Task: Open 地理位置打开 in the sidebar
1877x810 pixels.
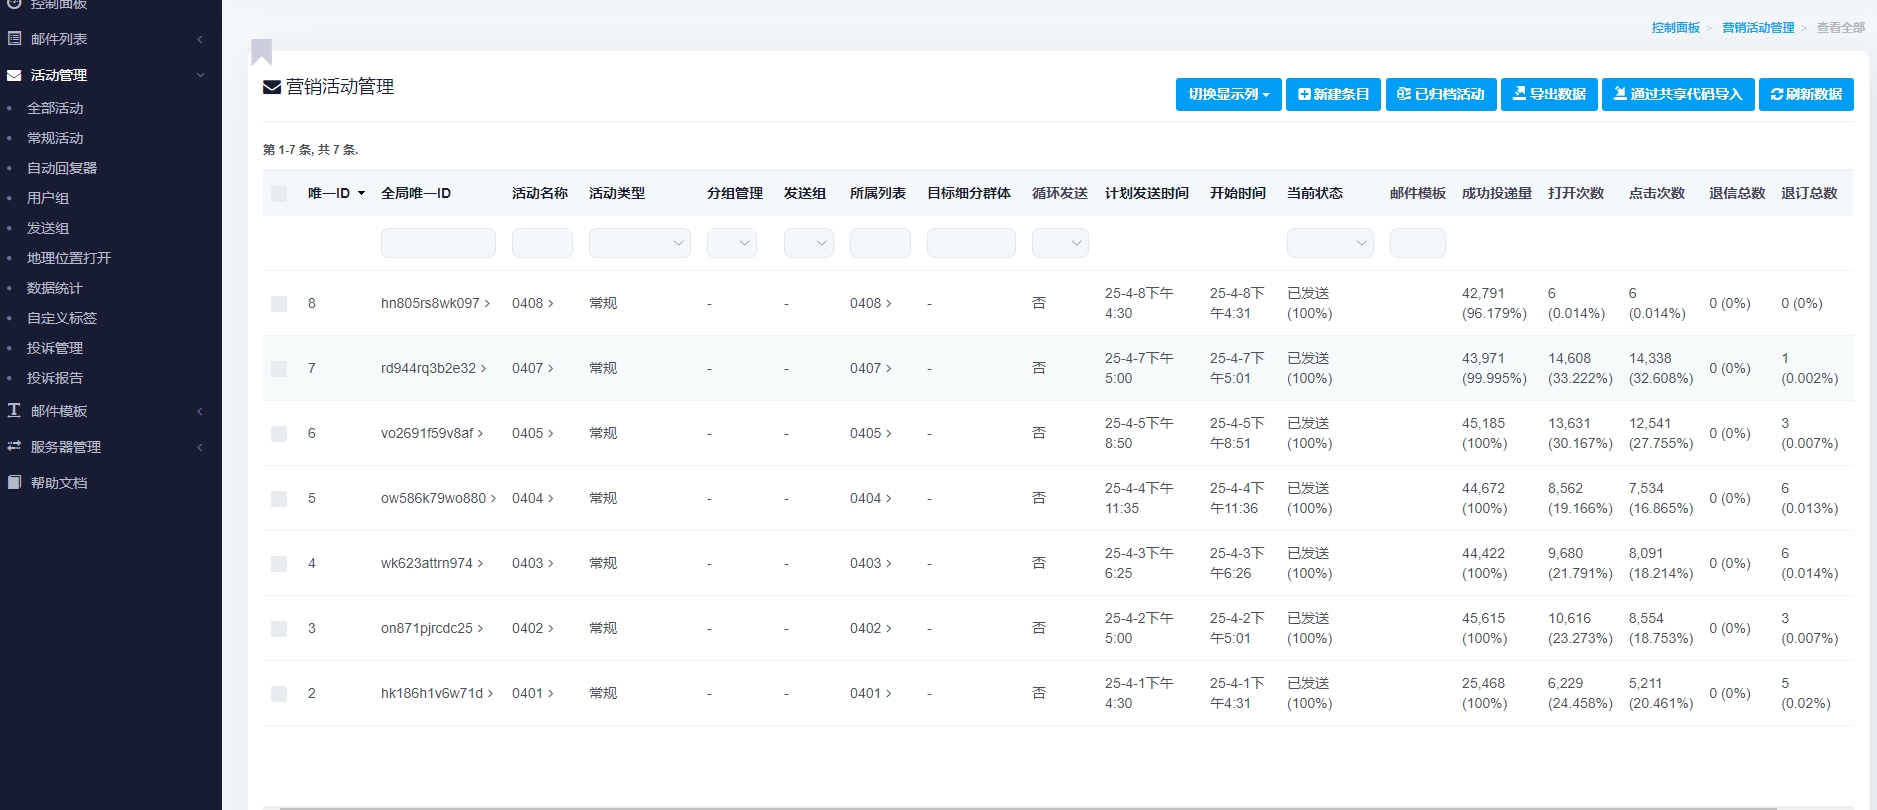Action: 69,258
